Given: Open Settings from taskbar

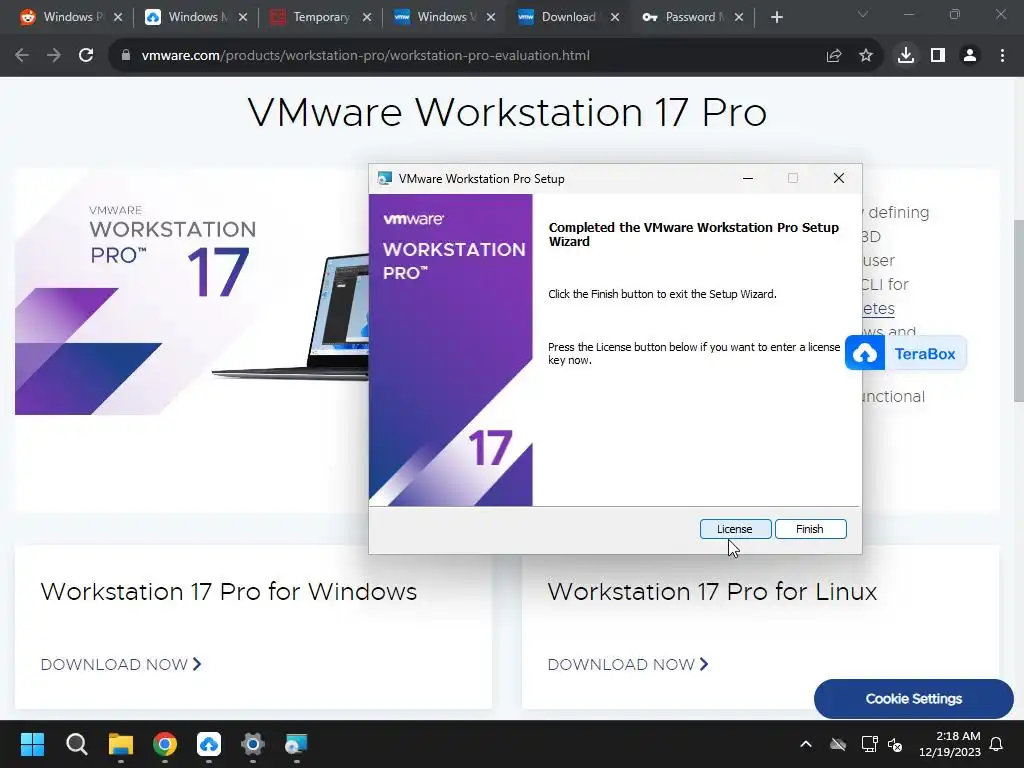Looking at the screenshot, I should pyautogui.click(x=253, y=744).
